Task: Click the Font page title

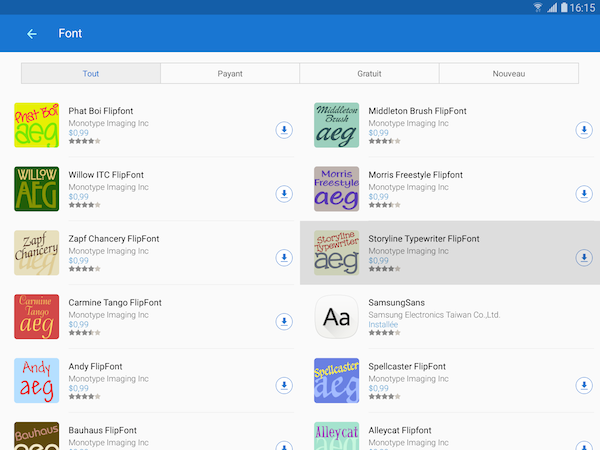Action: pos(70,34)
